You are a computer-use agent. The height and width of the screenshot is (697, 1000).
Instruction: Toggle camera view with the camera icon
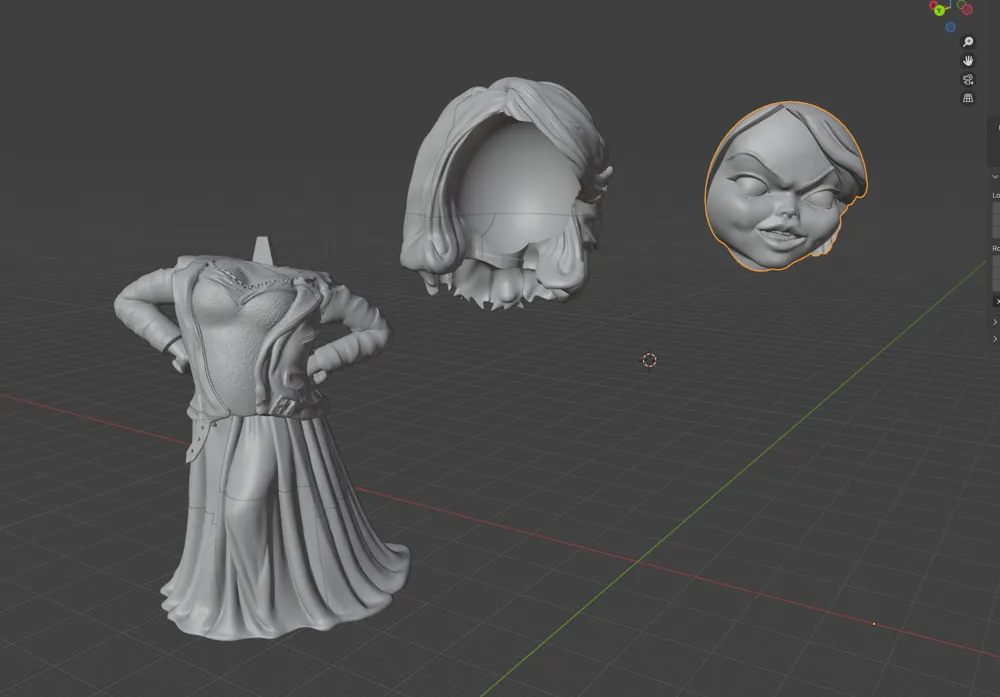(x=968, y=80)
